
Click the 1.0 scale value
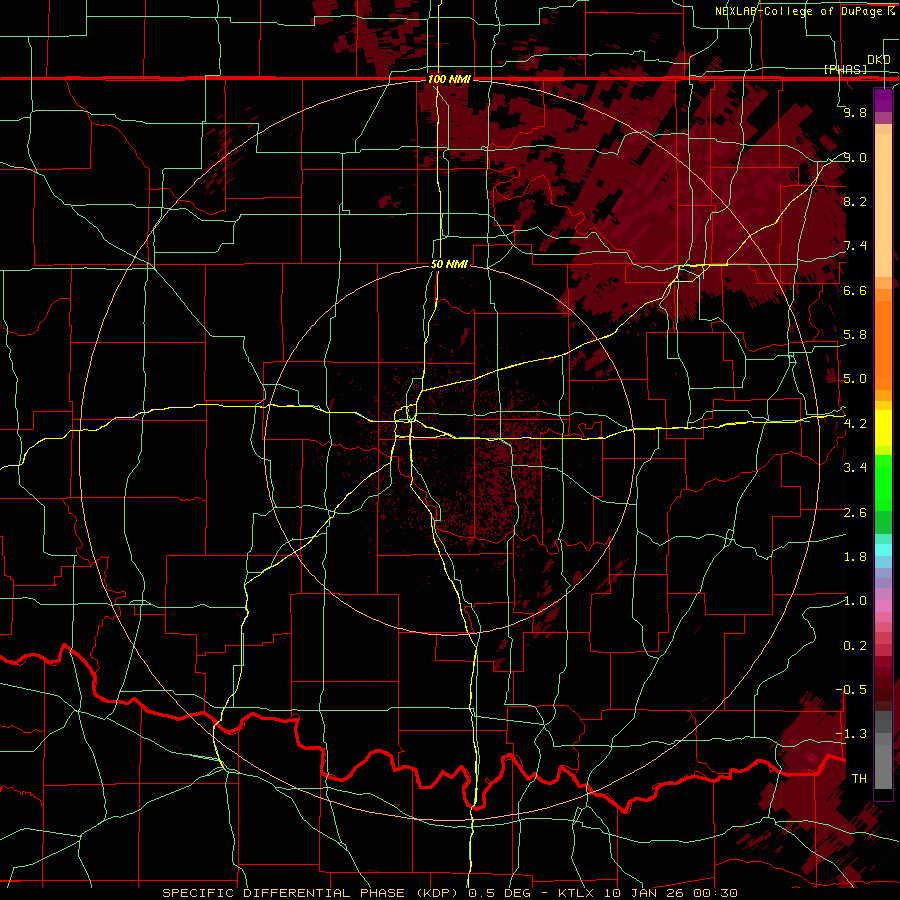point(855,600)
